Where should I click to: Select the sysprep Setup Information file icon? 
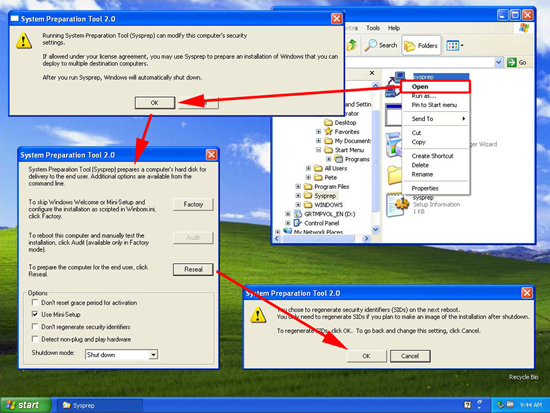(396, 205)
